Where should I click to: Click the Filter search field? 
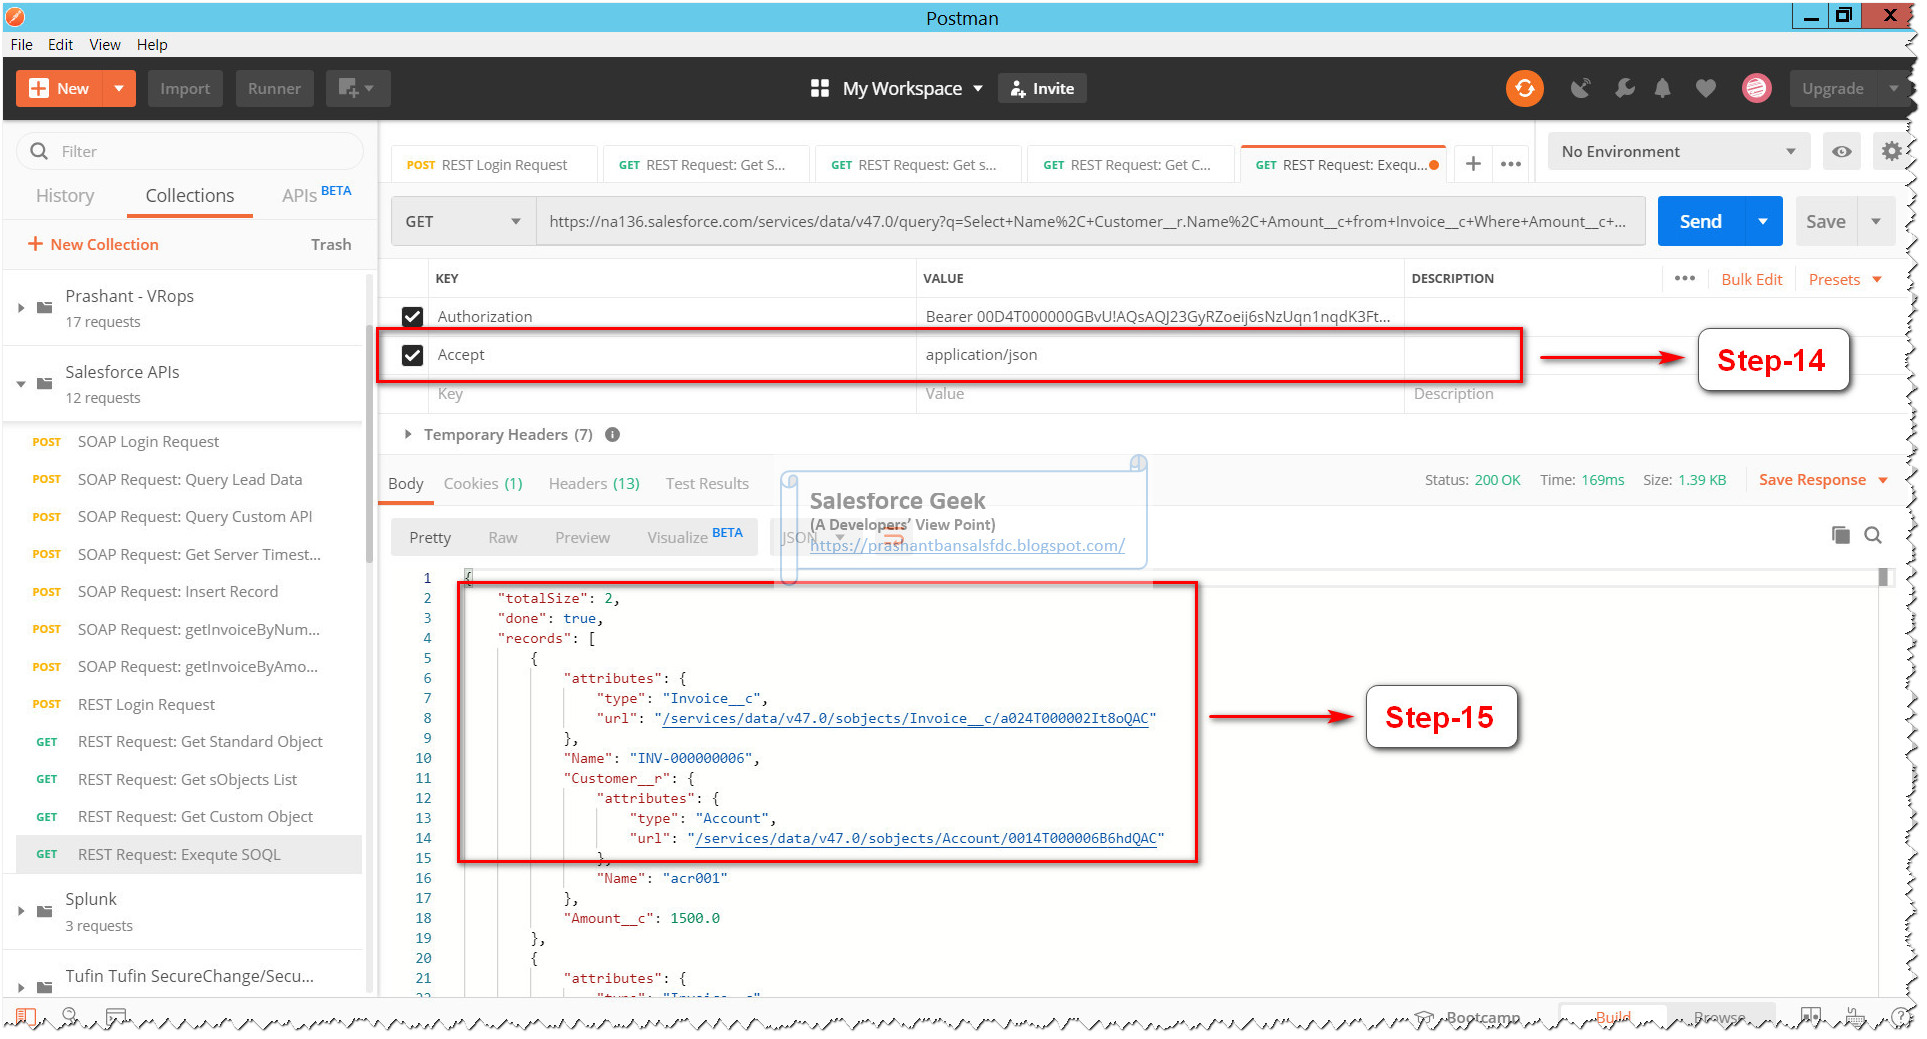(x=190, y=151)
